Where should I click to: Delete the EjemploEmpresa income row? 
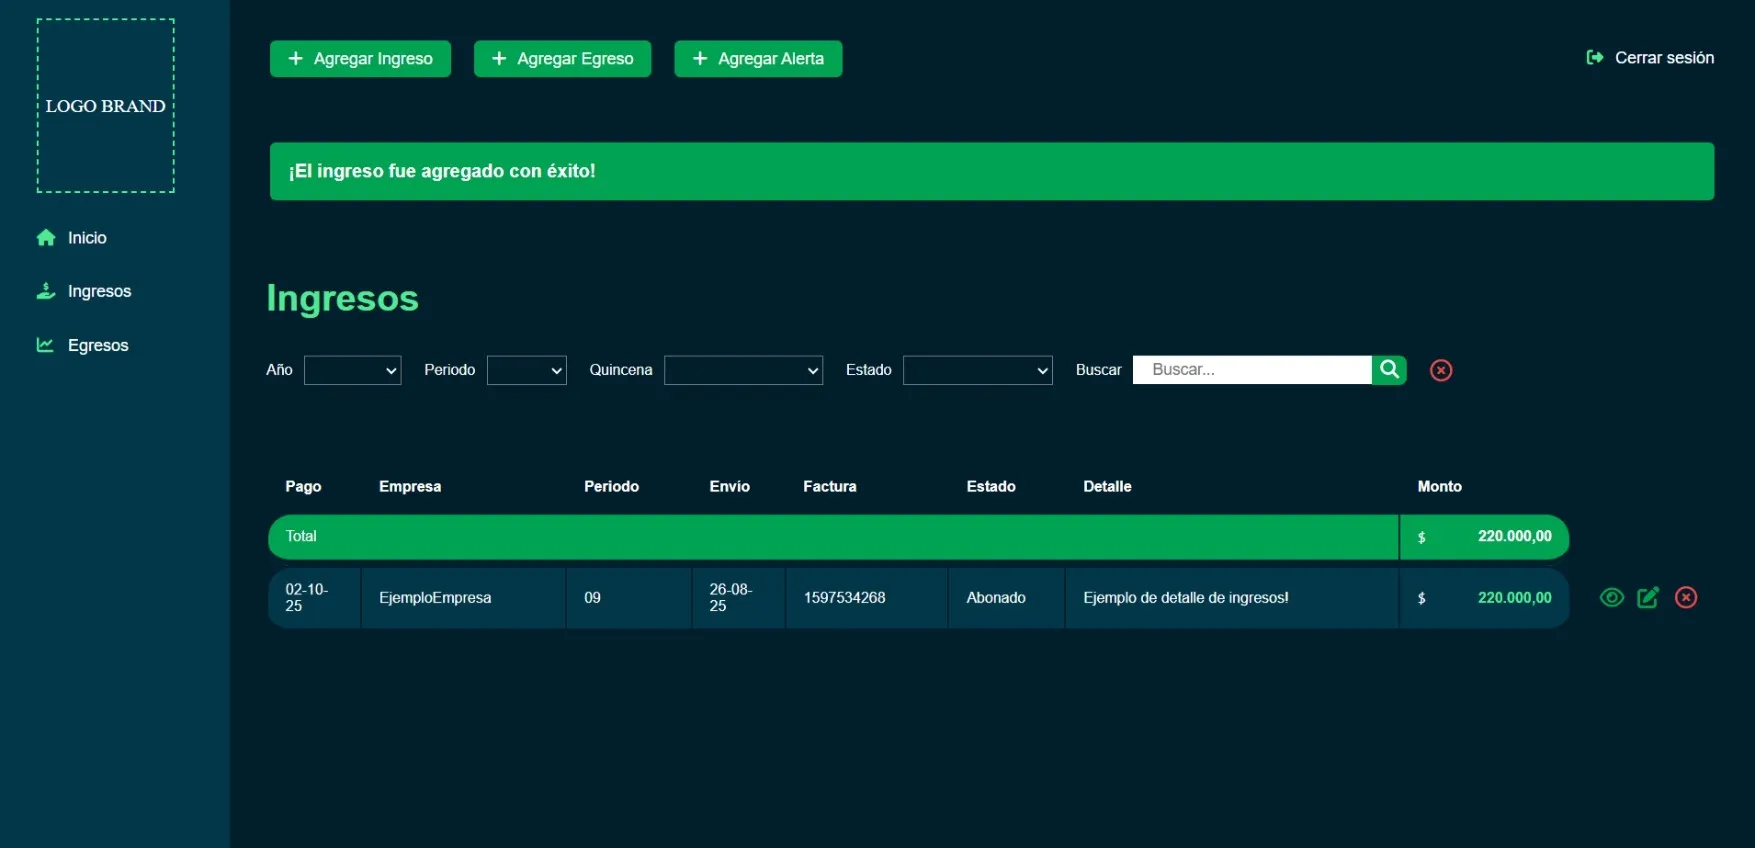1686,598
